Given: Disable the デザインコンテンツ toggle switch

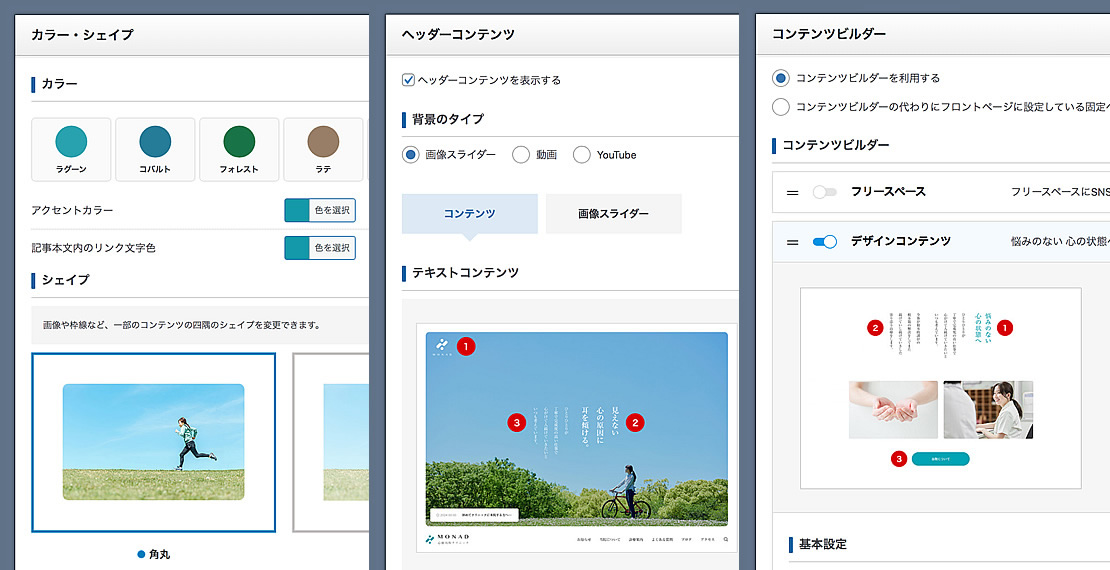Looking at the screenshot, I should (824, 242).
